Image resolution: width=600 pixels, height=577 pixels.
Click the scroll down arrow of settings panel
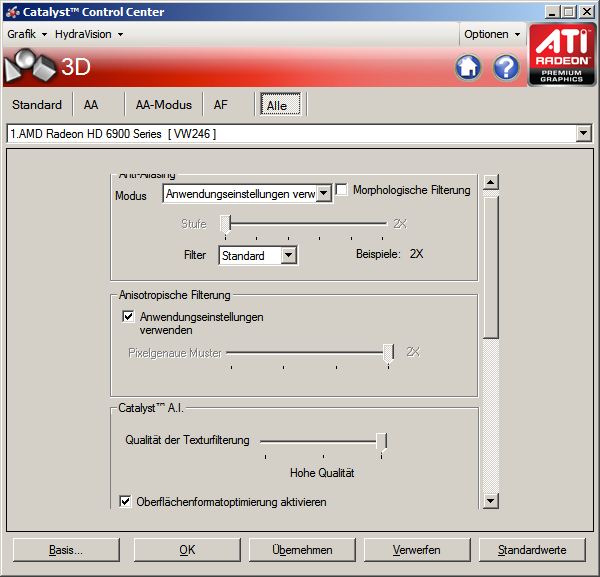click(x=491, y=500)
